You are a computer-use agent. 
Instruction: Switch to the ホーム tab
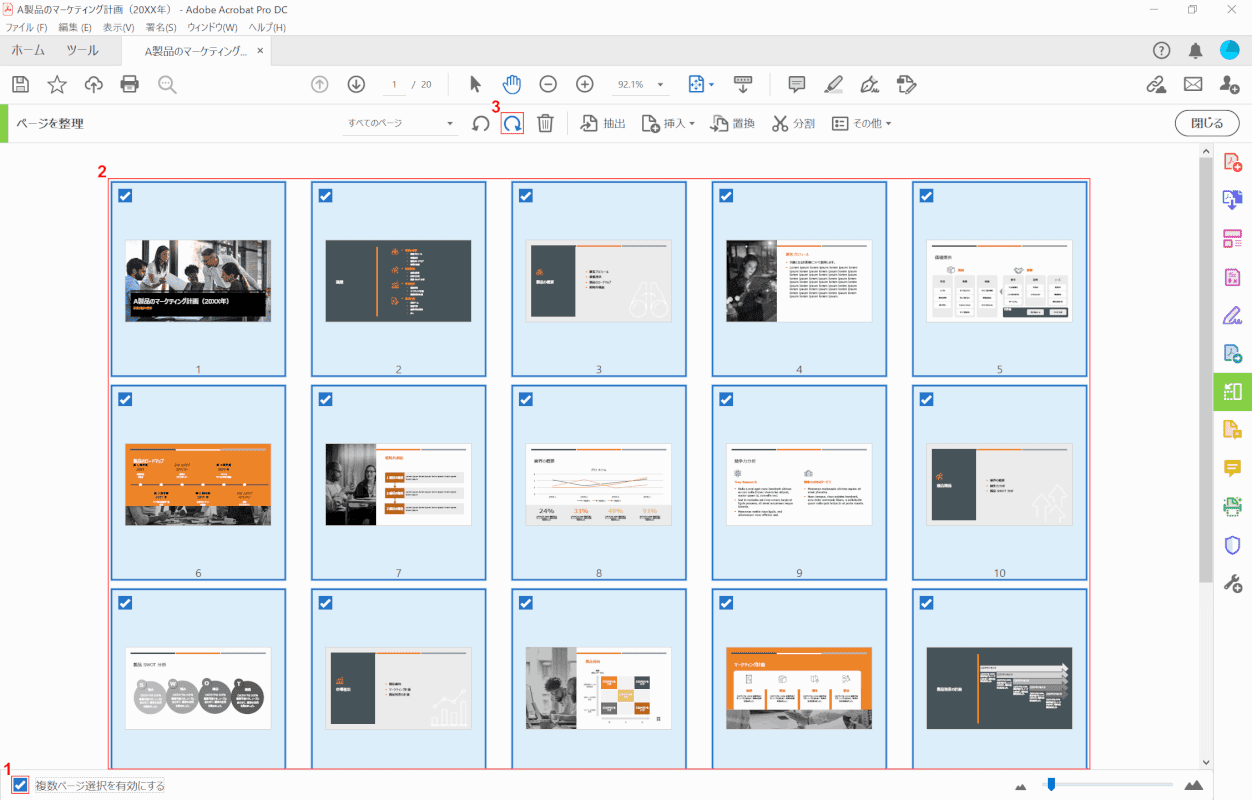click(x=28, y=50)
